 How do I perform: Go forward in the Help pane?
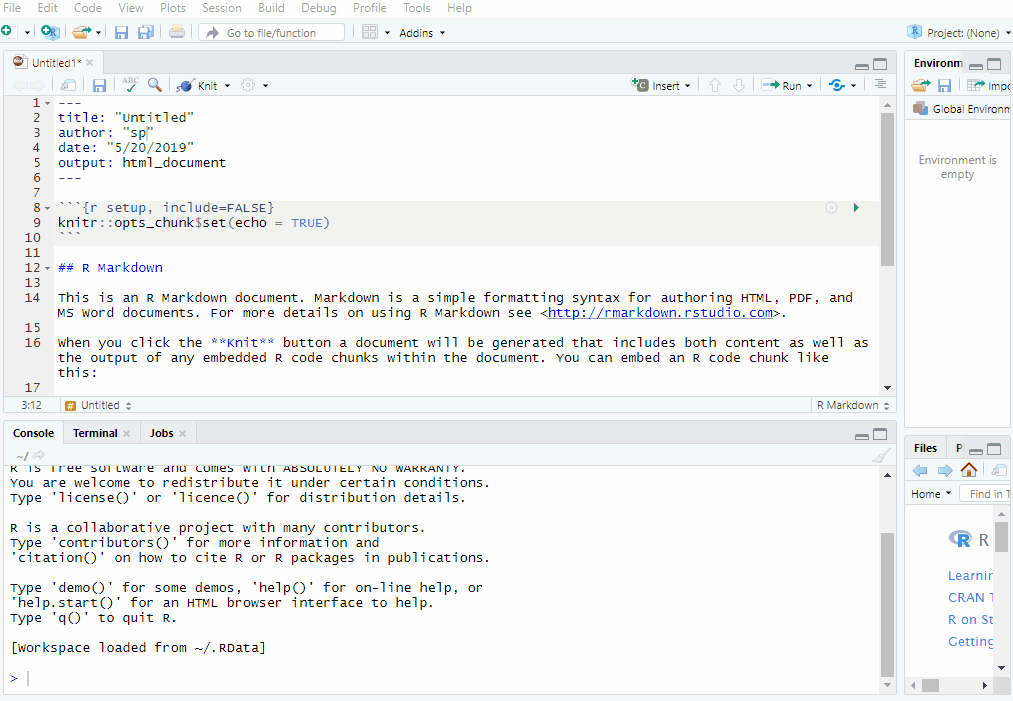tap(945, 470)
